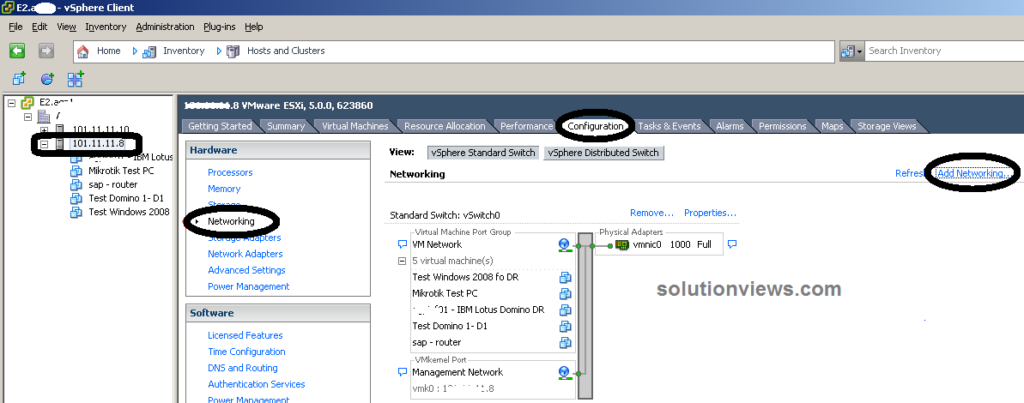Collapse host 101.11.11.8 in tree
The image size is (1024, 403).
[x=44, y=144]
